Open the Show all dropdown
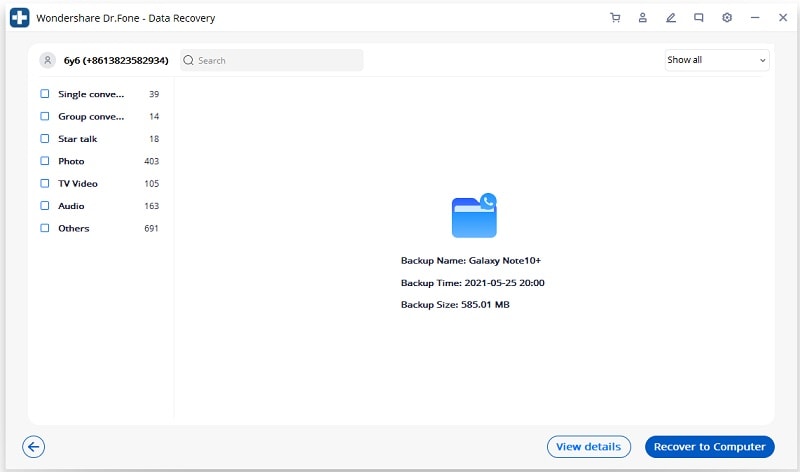The width and height of the screenshot is (800, 472). 717,60
